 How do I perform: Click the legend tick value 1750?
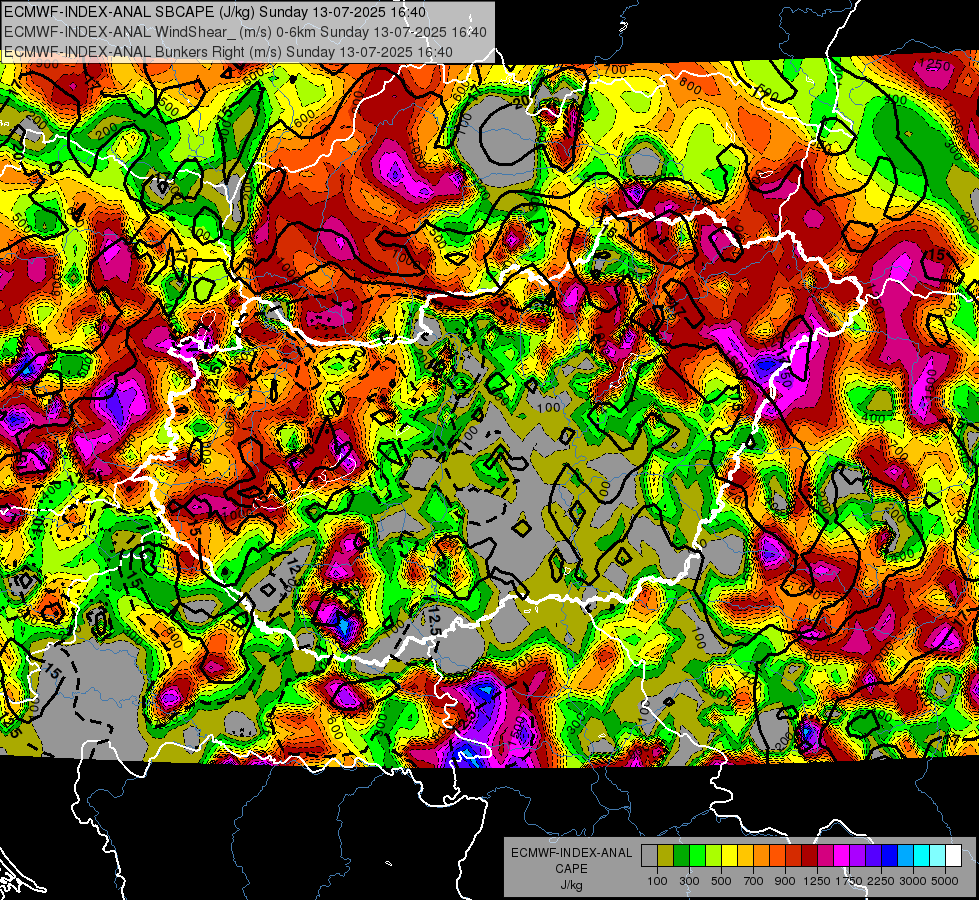pyautogui.click(x=849, y=881)
